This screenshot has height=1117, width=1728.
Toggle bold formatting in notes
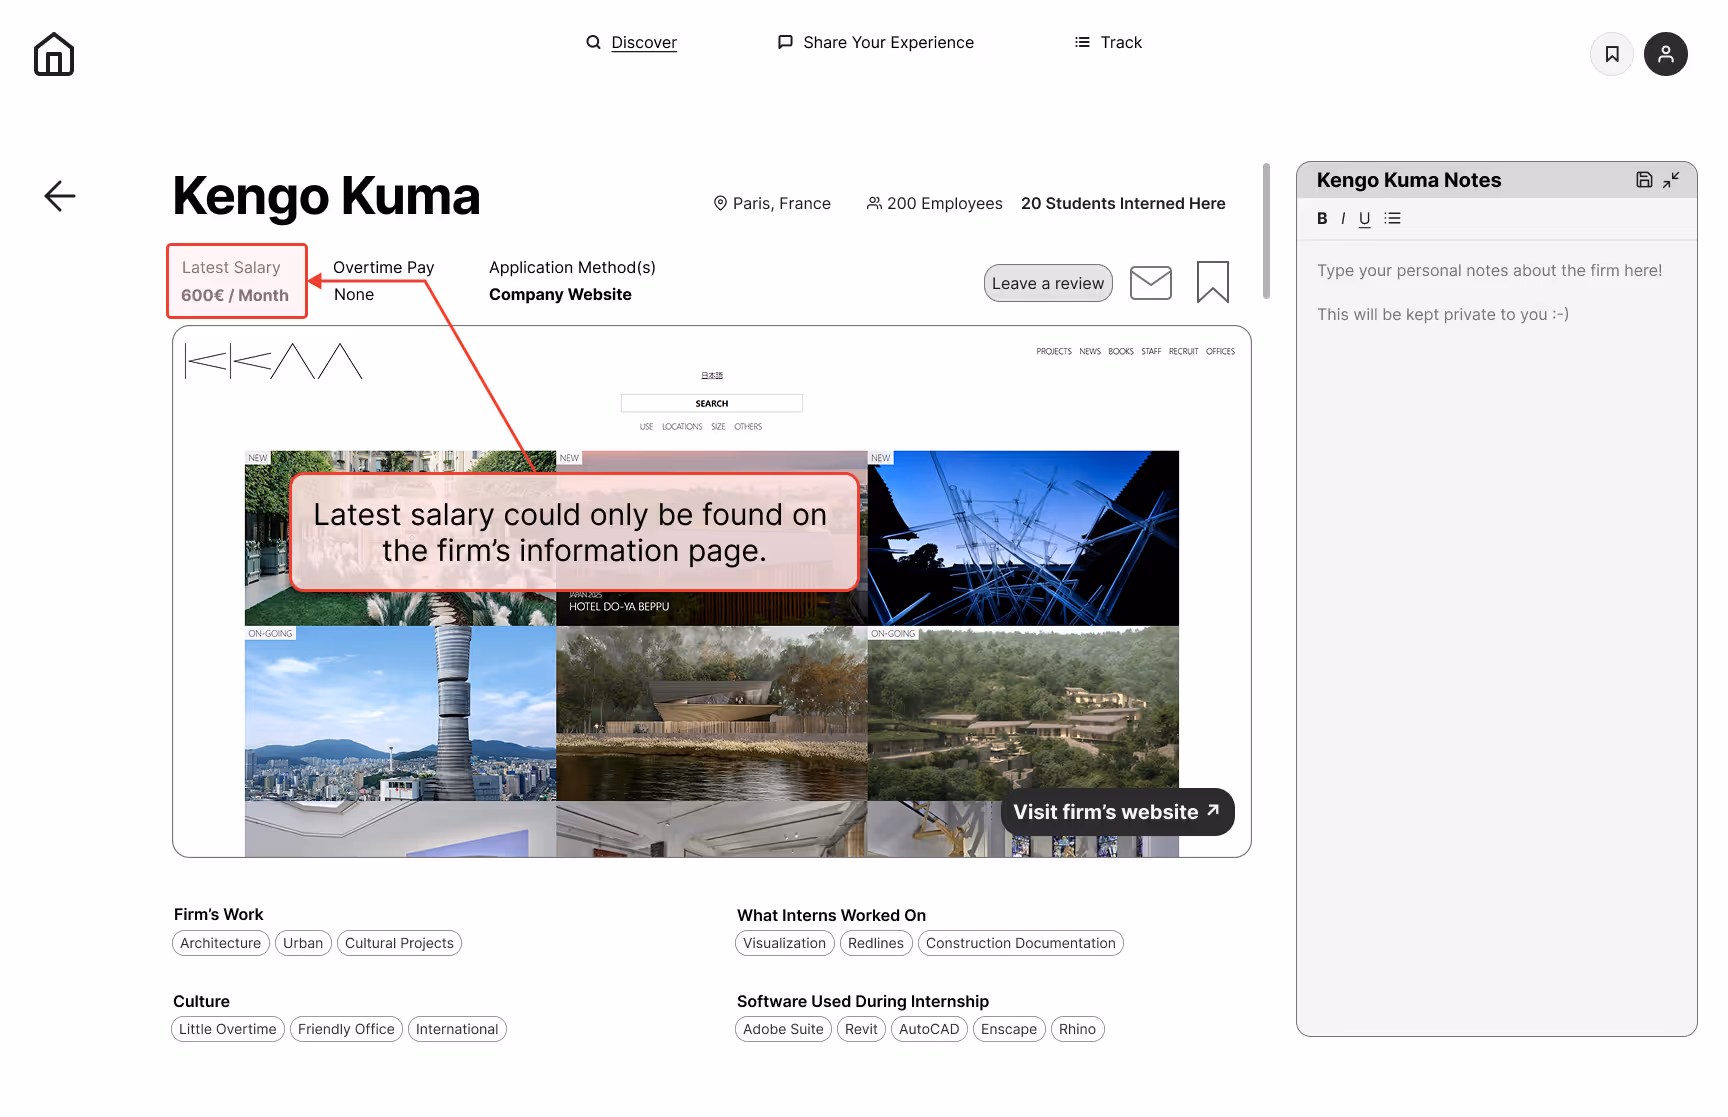pos(1322,218)
